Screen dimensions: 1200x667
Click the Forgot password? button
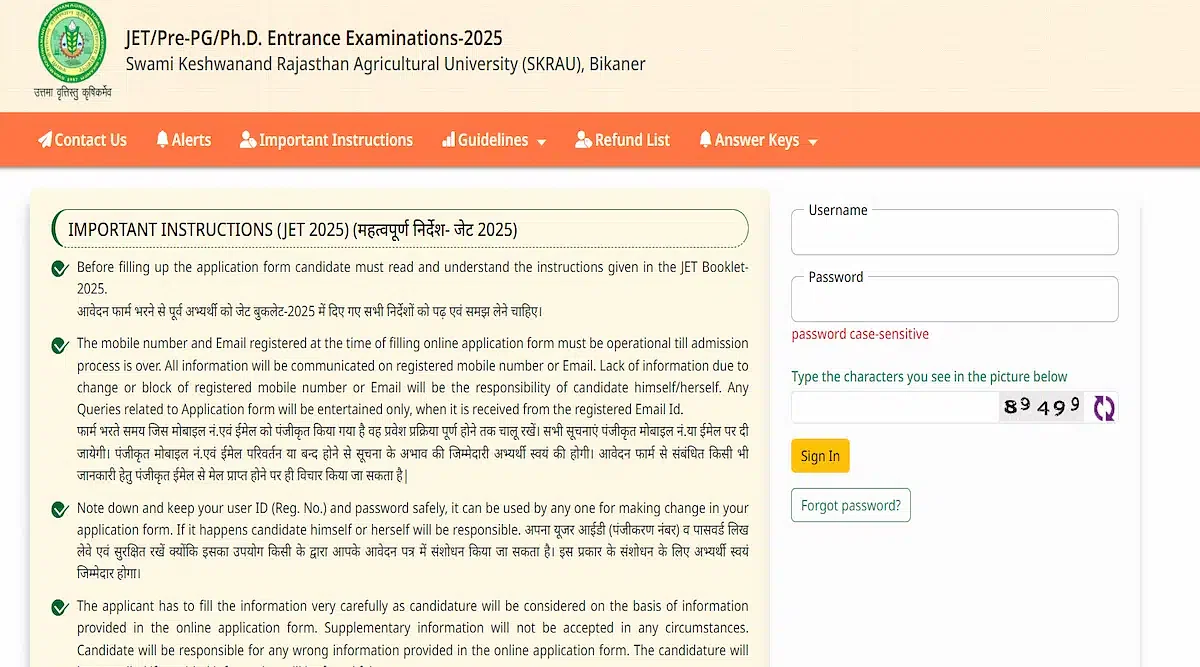851,505
